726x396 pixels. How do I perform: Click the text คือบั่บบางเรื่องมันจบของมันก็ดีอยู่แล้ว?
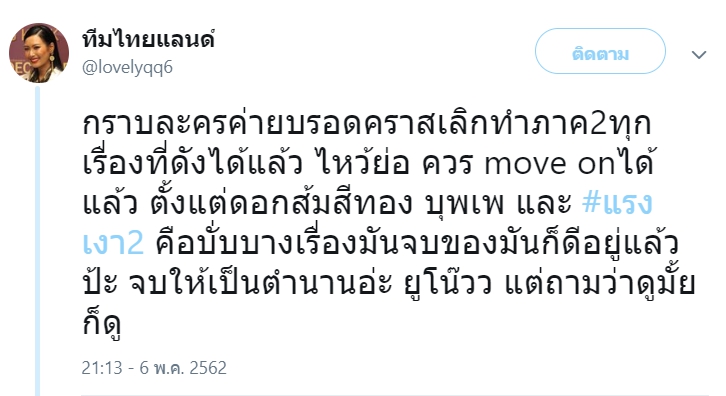coord(417,242)
